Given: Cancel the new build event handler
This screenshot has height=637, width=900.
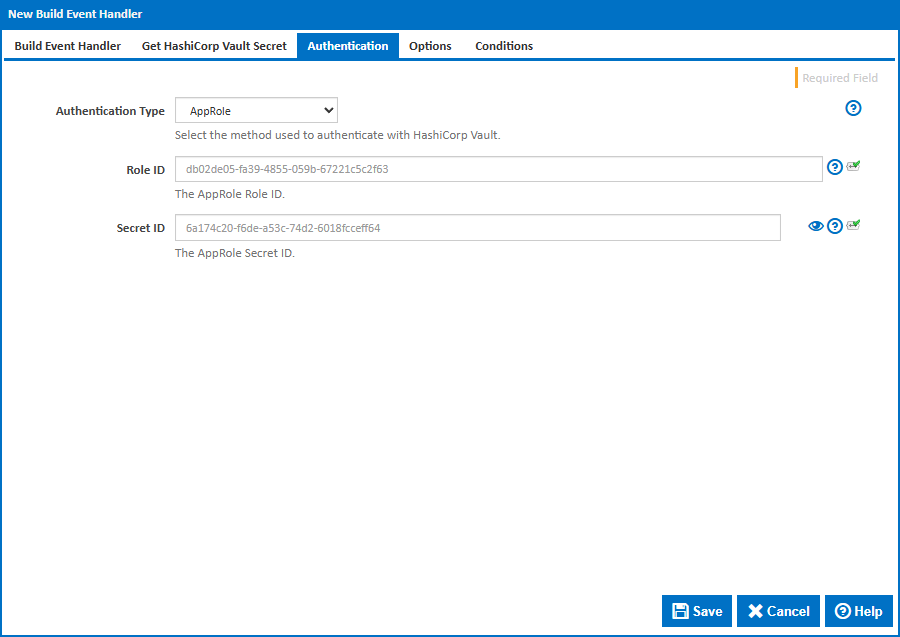Looking at the screenshot, I should point(778,611).
